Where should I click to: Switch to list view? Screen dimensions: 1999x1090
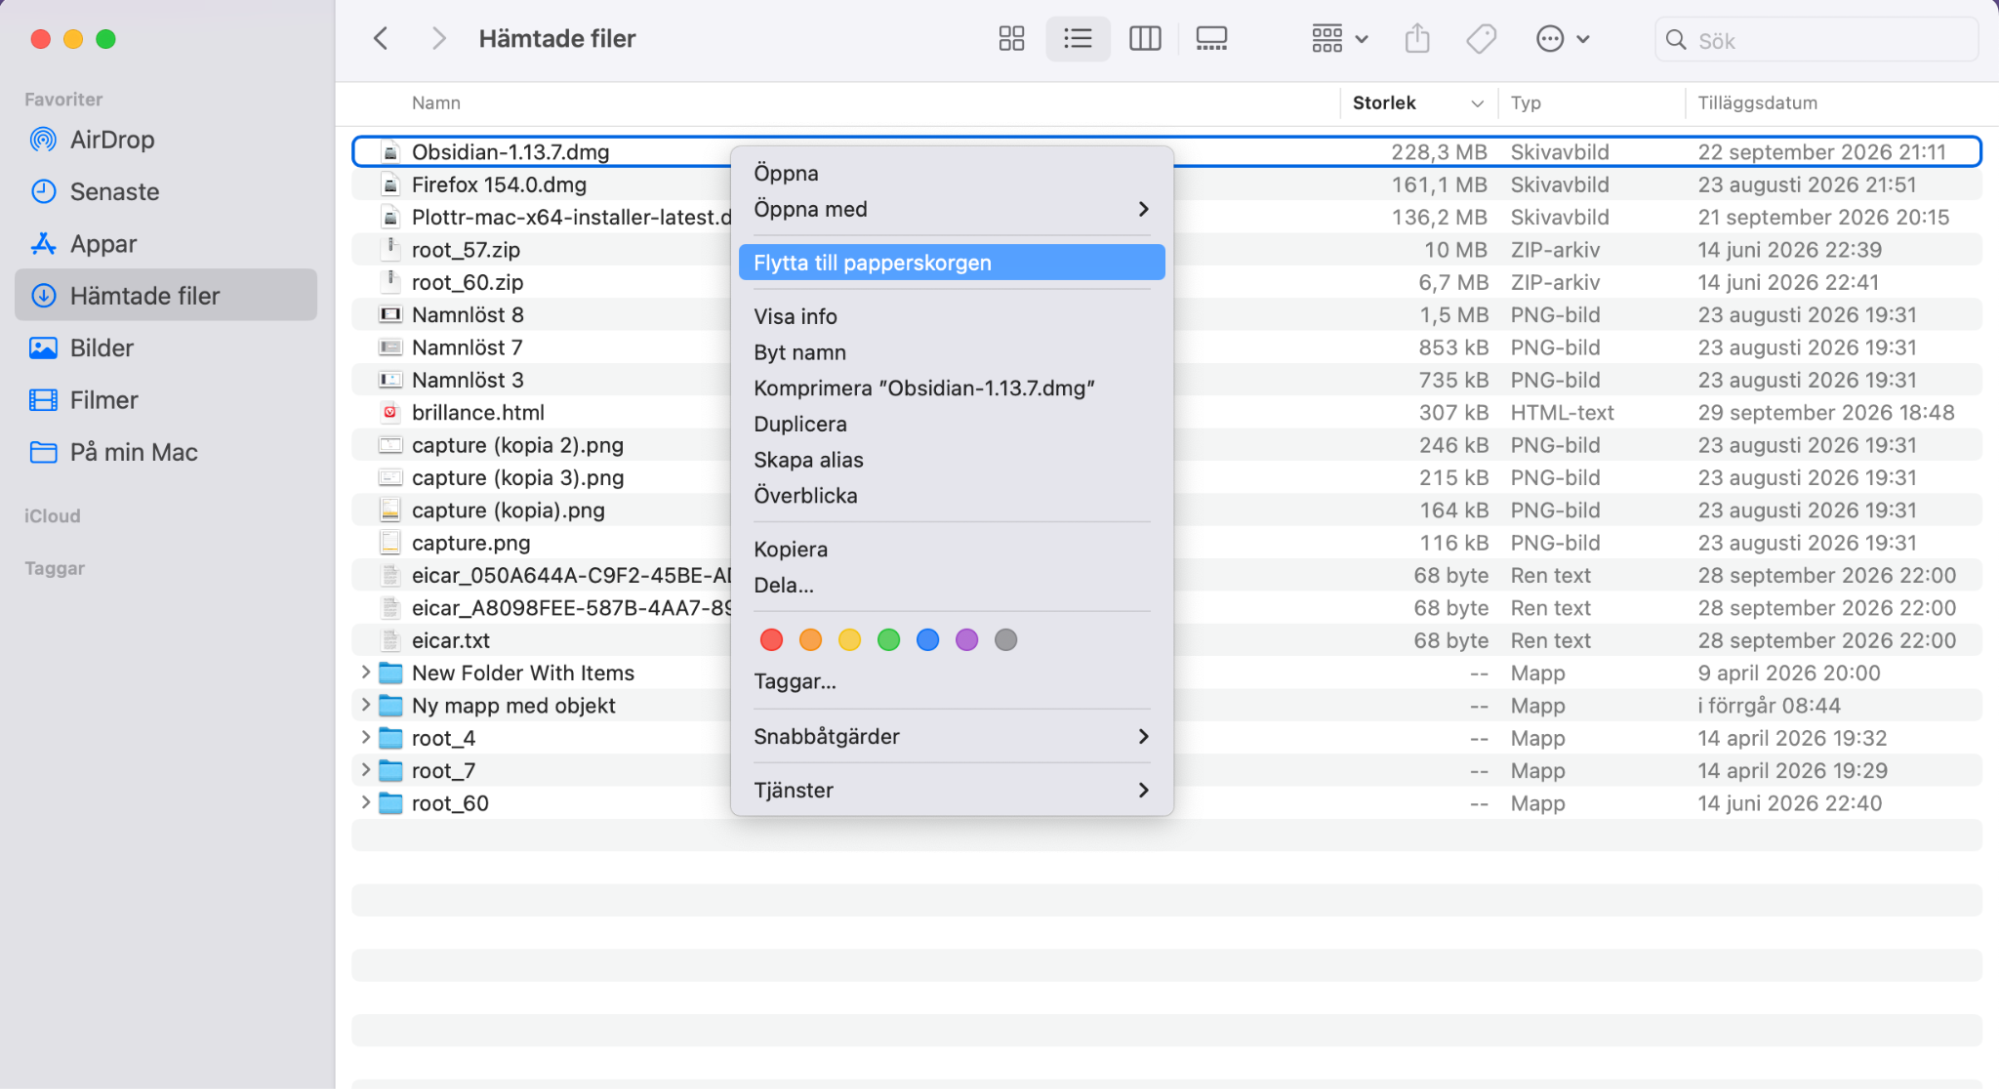(1078, 39)
